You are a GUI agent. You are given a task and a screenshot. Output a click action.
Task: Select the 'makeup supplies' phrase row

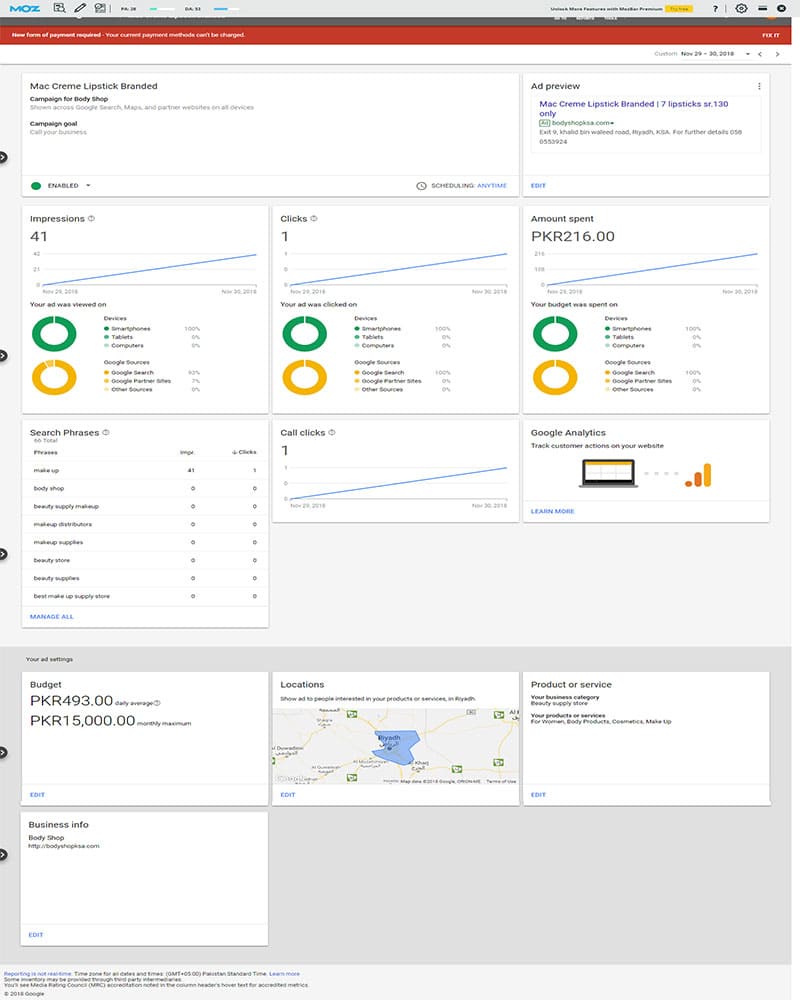[145, 542]
